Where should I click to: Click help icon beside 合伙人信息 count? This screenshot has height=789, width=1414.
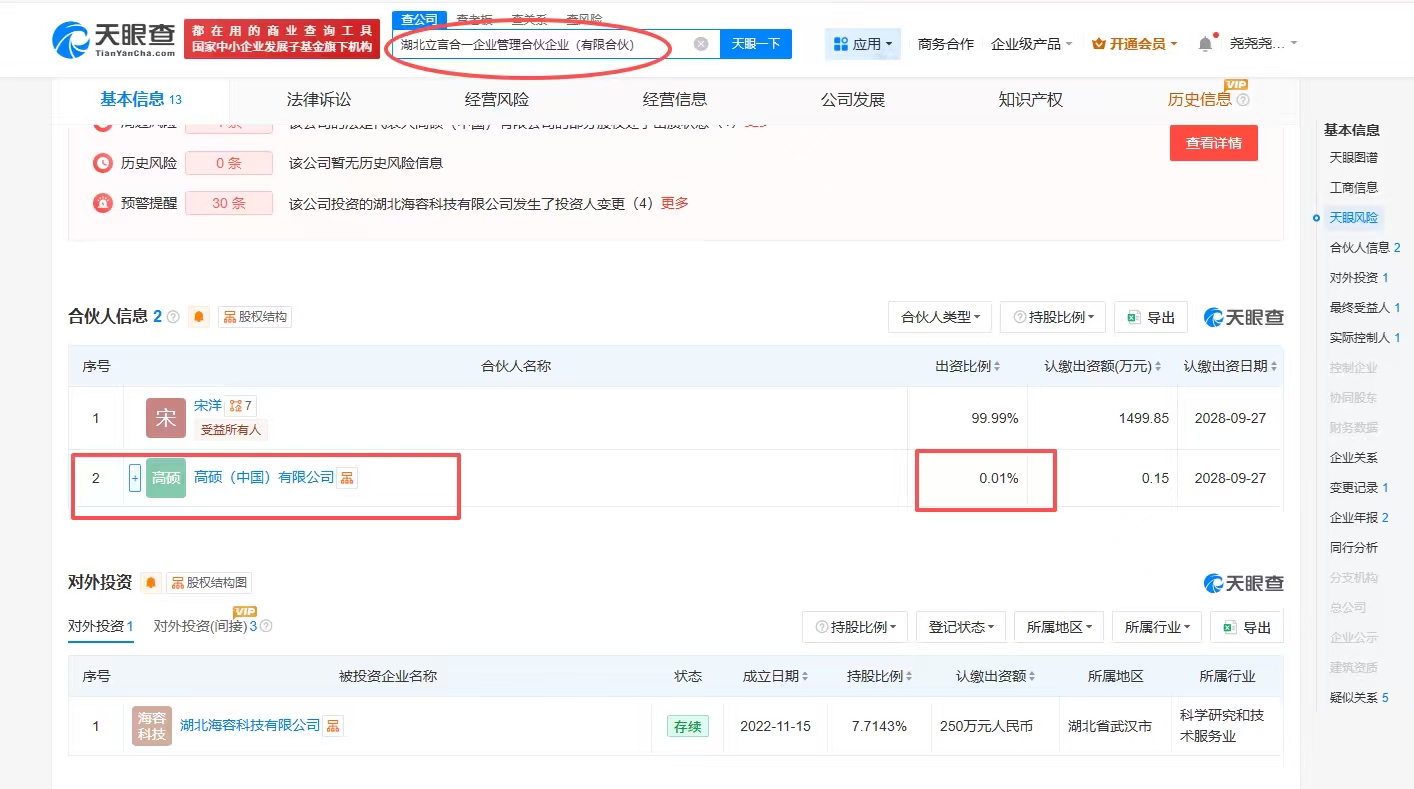coord(173,317)
